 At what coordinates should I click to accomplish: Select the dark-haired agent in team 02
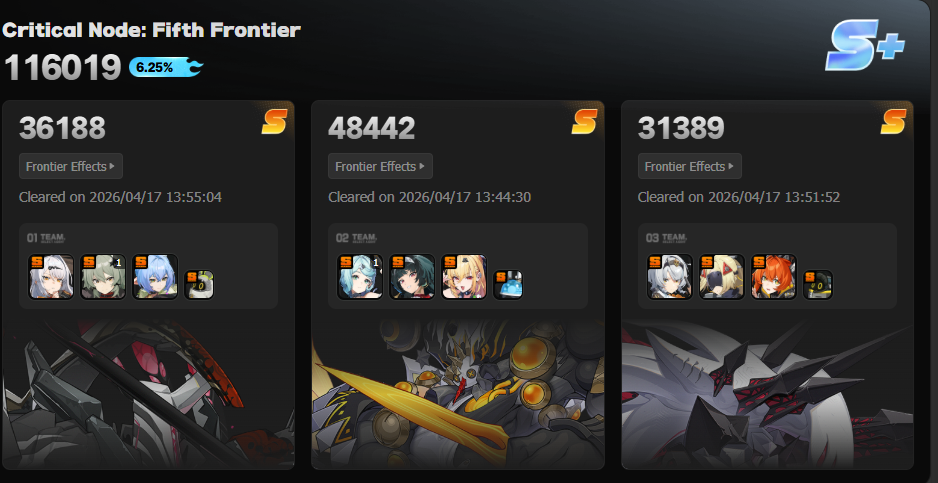pyautogui.click(x=412, y=277)
